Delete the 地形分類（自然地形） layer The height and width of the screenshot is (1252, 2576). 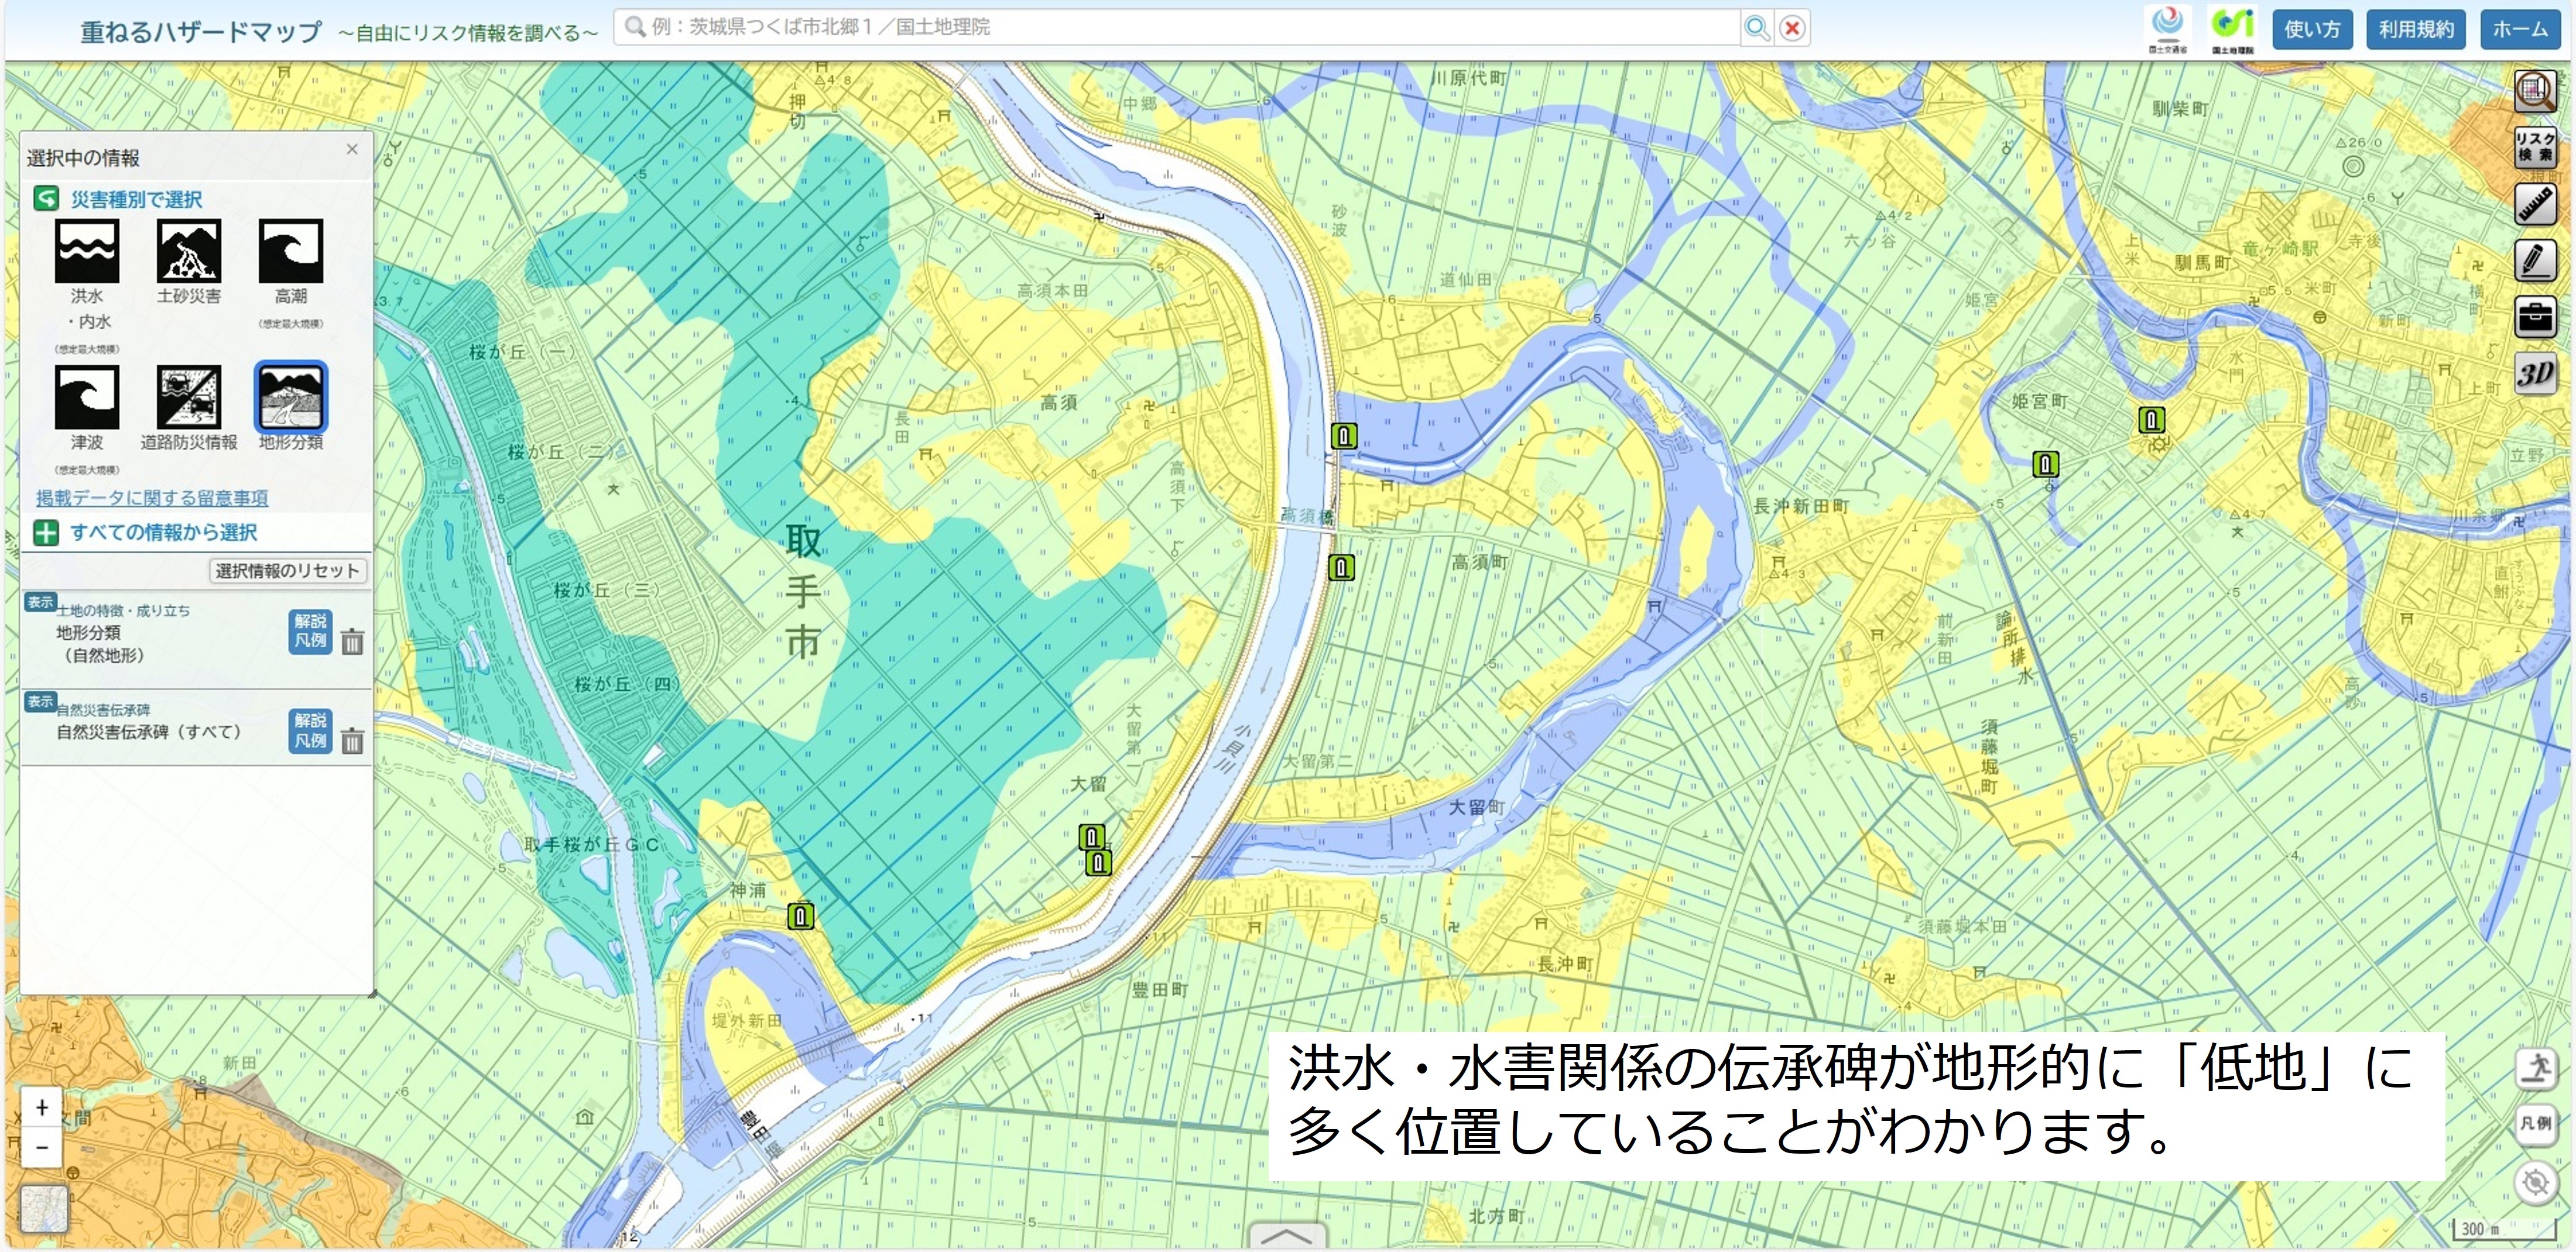(352, 641)
